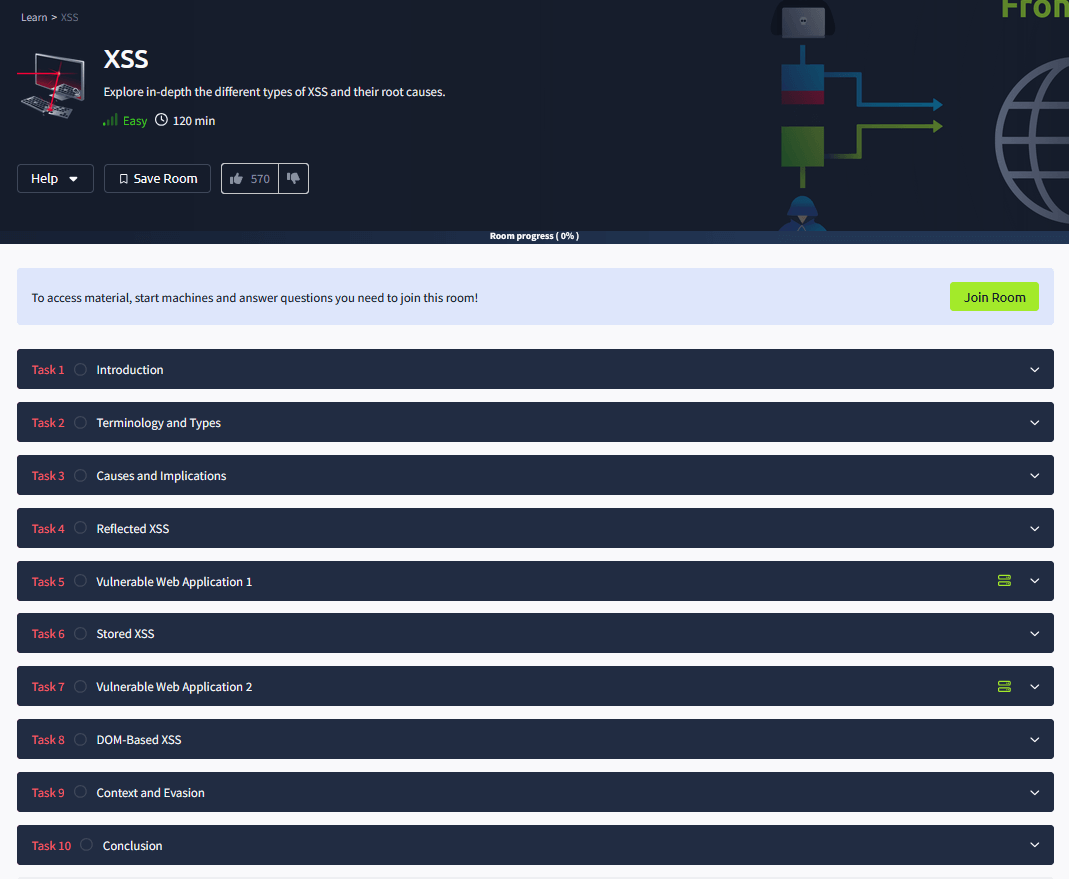1069x879 pixels.
Task: Open the Task 10 Conclusion row
Action: [x=535, y=846]
